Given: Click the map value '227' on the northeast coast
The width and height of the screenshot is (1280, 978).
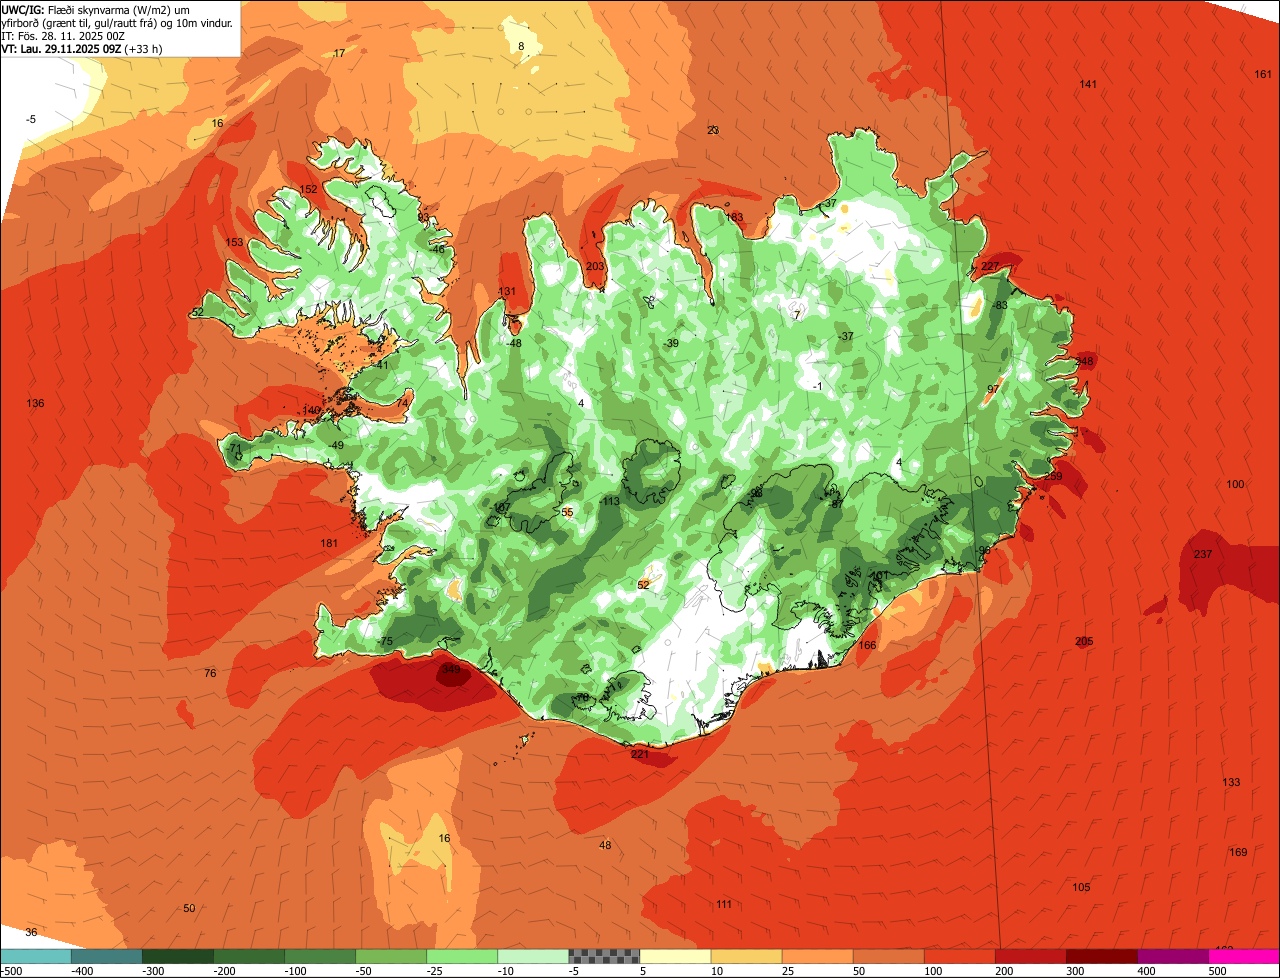Looking at the screenshot, I should pyautogui.click(x=990, y=266).
